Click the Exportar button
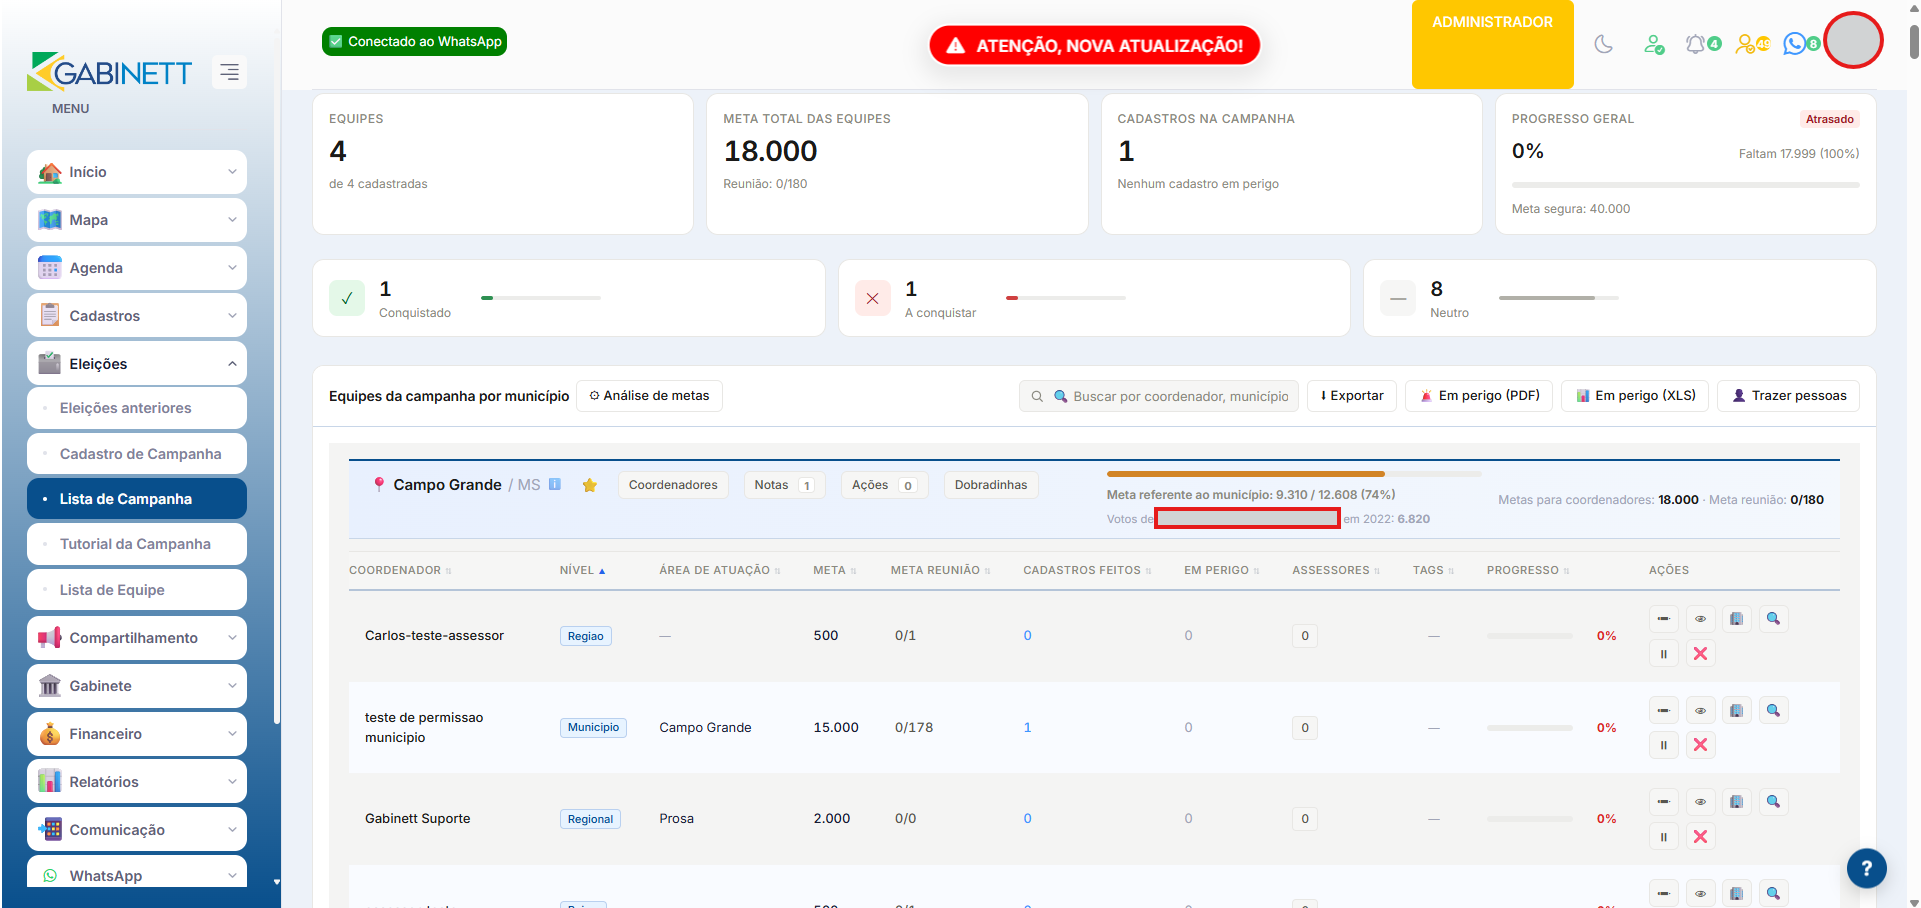1921x908 pixels. point(1352,396)
